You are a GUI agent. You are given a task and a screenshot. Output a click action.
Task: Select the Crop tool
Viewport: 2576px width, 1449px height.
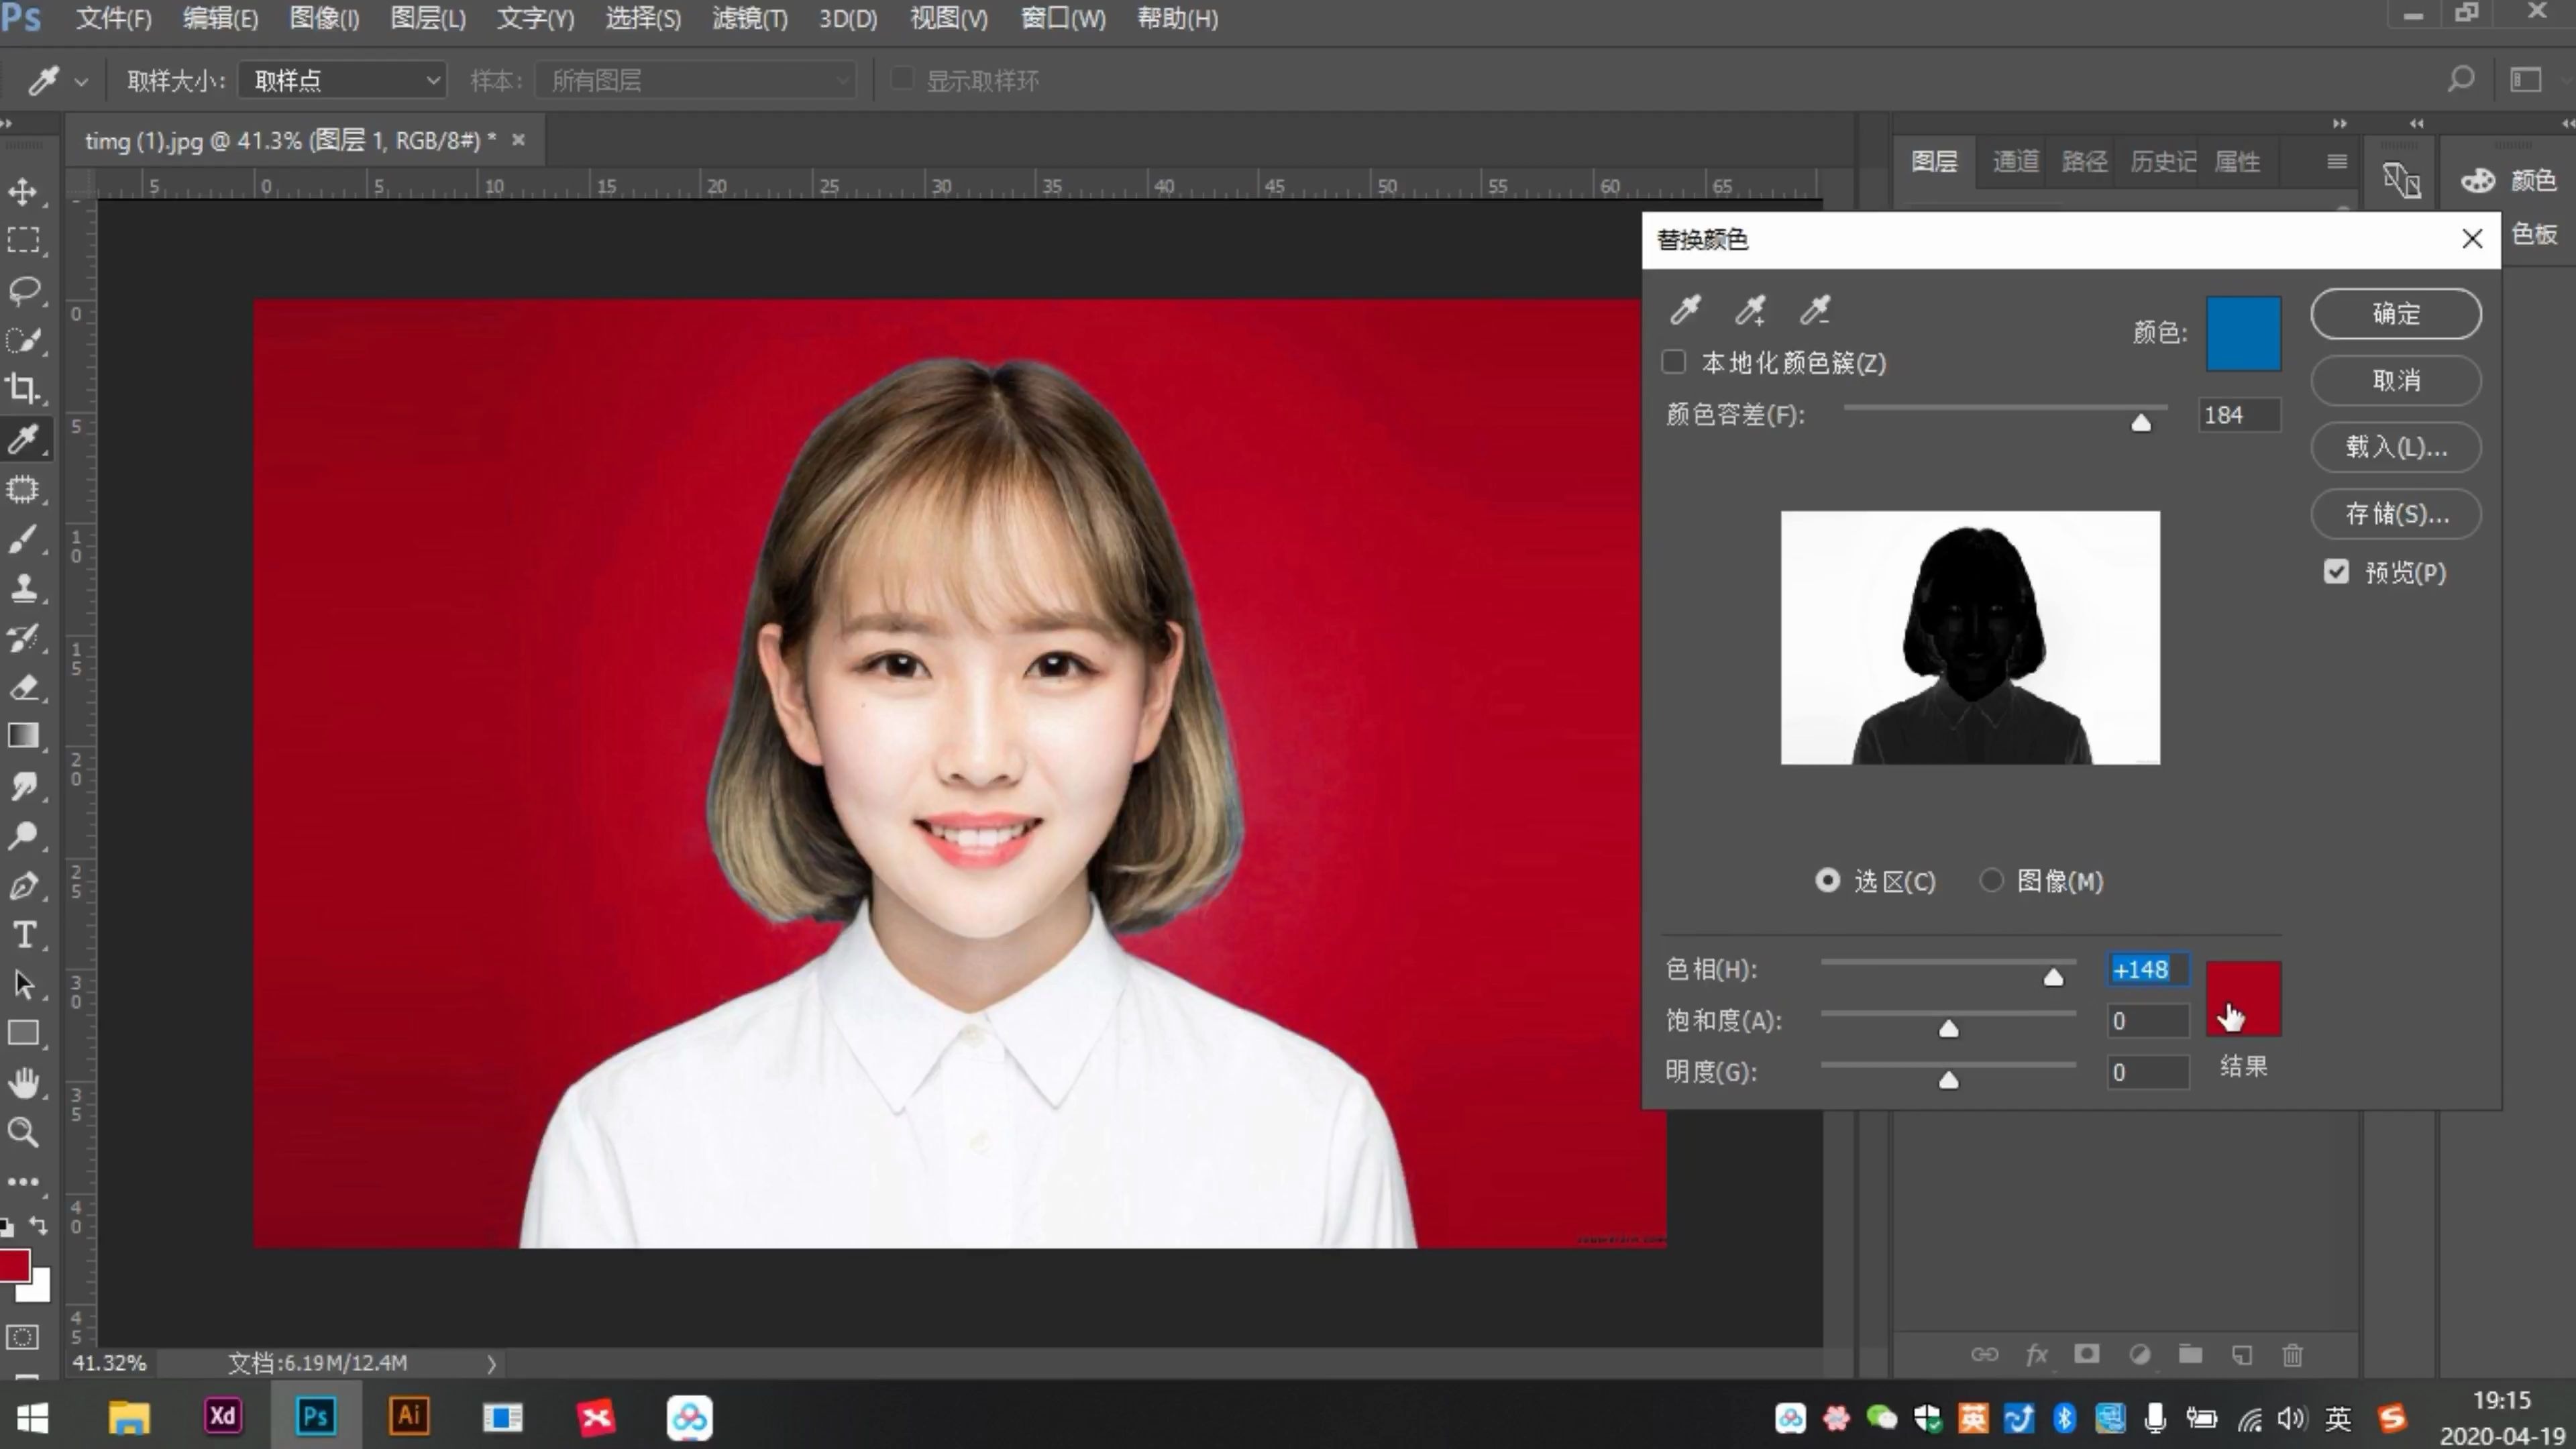(23, 388)
